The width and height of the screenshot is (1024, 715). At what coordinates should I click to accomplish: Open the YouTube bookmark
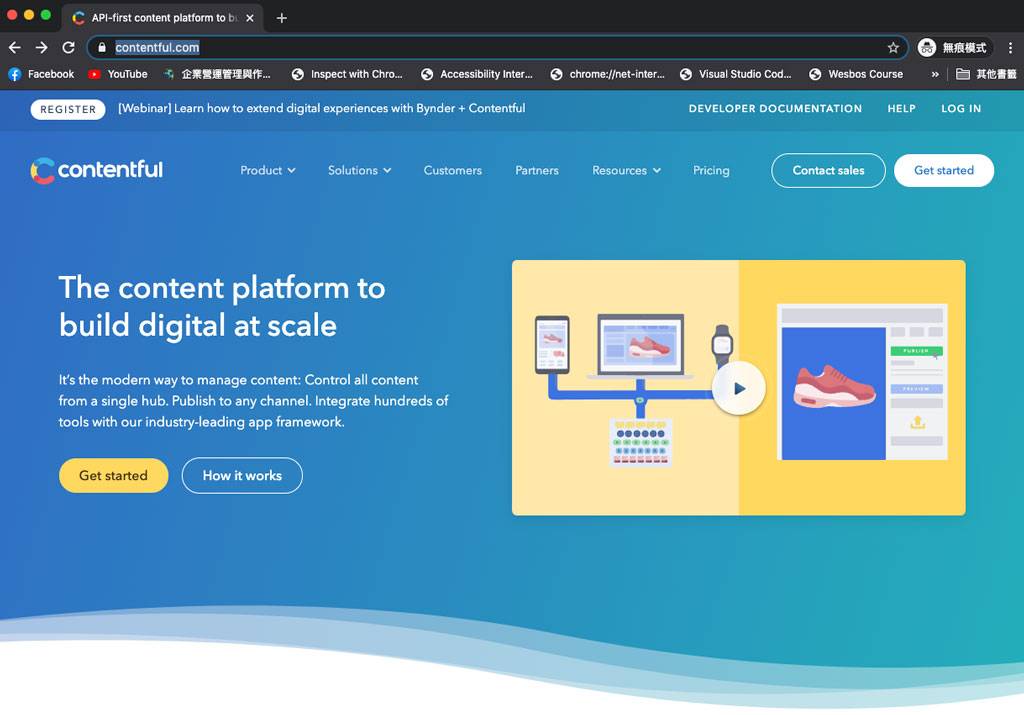coord(118,74)
